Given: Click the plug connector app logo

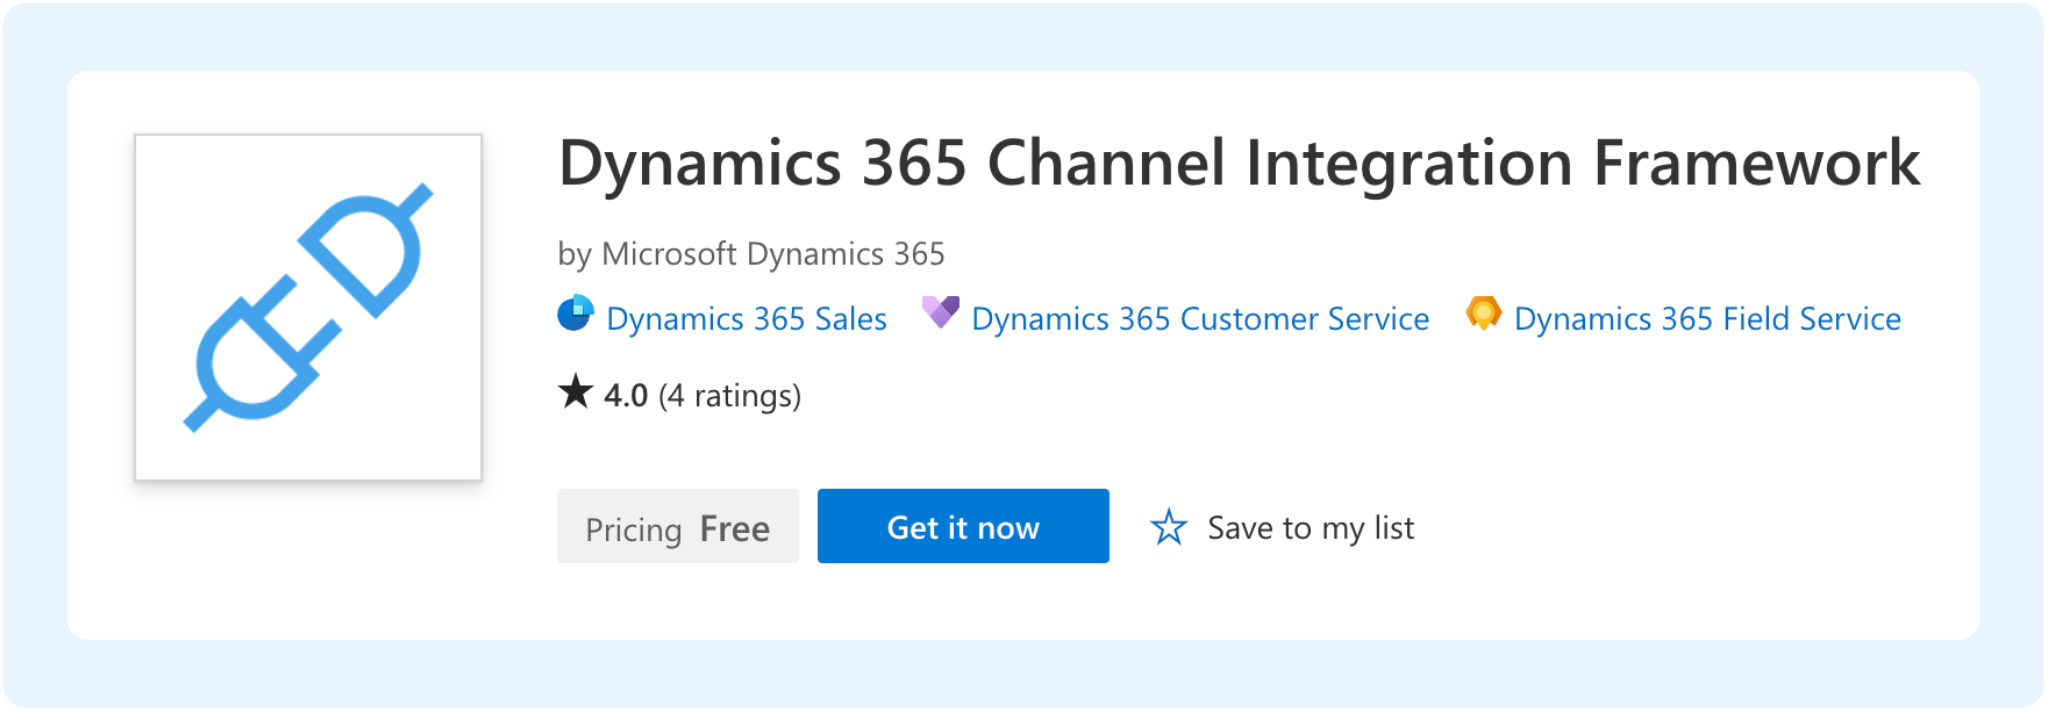Looking at the screenshot, I should click(308, 307).
